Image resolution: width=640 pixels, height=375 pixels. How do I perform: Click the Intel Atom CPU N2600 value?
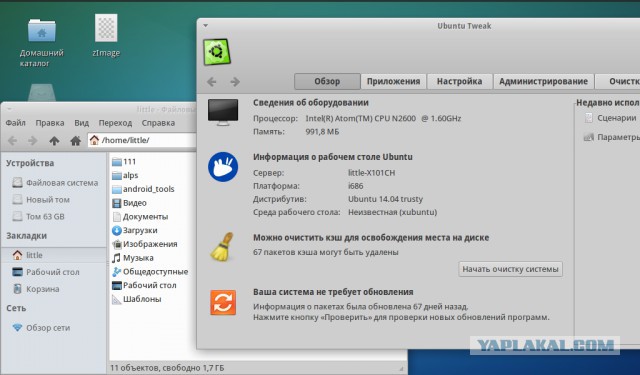[383, 119]
